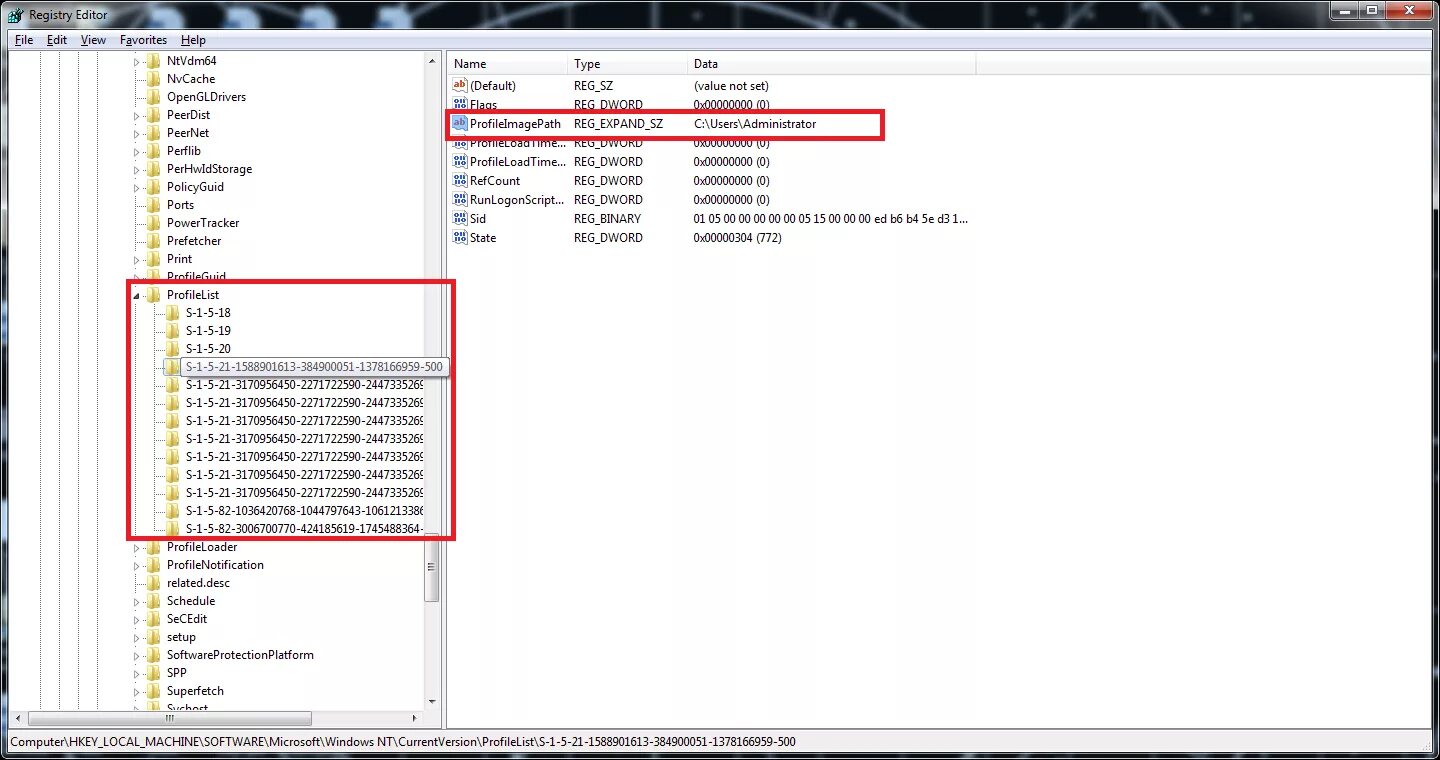Viewport: 1440px width, 760px height.
Task: Click the ProfileImagePath value icon
Action: pyautogui.click(x=460, y=124)
